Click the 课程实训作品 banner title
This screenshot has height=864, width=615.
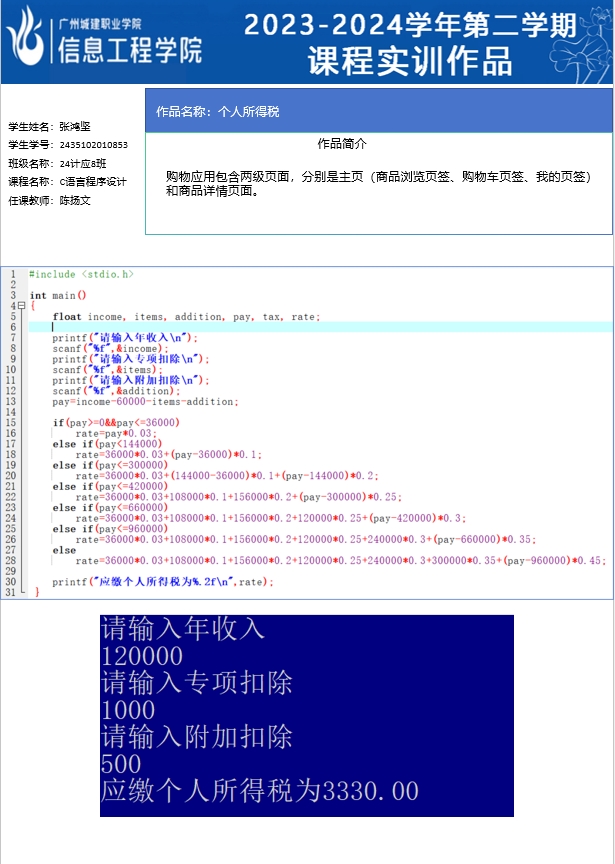410,62
